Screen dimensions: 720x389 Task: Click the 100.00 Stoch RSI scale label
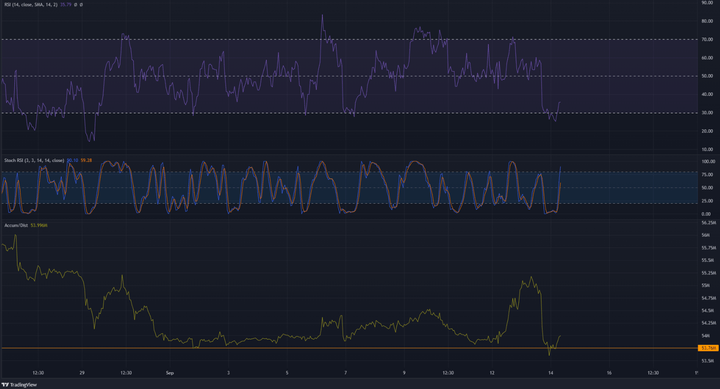pos(708,162)
